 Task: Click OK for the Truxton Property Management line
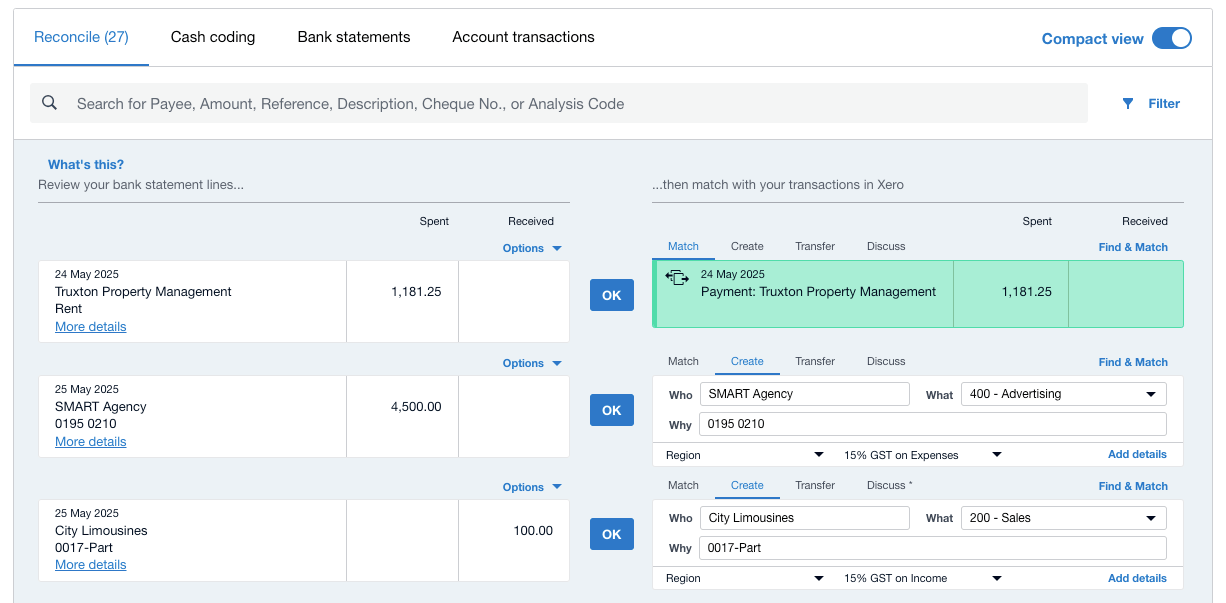point(612,295)
